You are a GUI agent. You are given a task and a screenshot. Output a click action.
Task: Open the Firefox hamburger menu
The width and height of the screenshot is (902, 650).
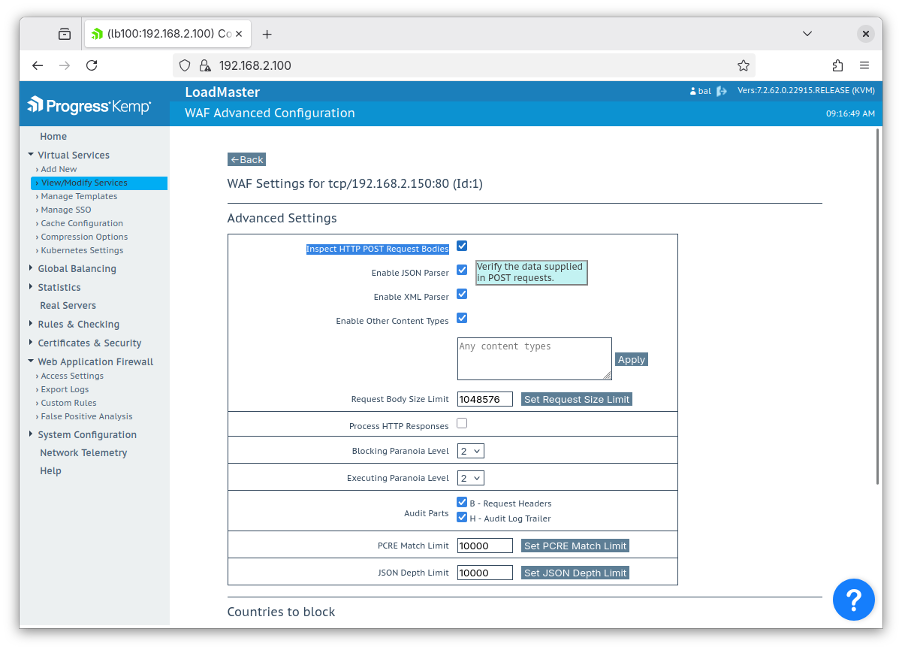[x=865, y=65]
